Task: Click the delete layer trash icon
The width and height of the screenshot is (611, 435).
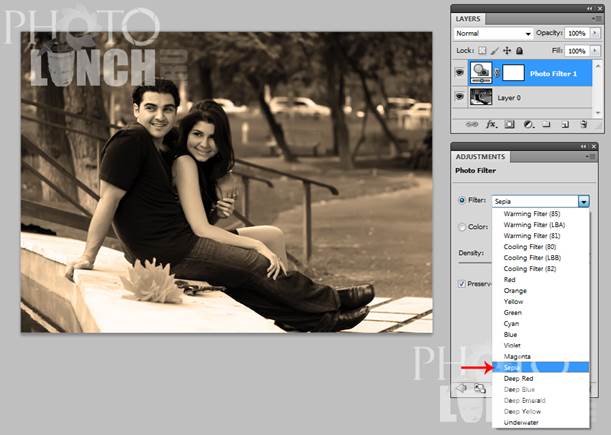Action: click(x=583, y=125)
